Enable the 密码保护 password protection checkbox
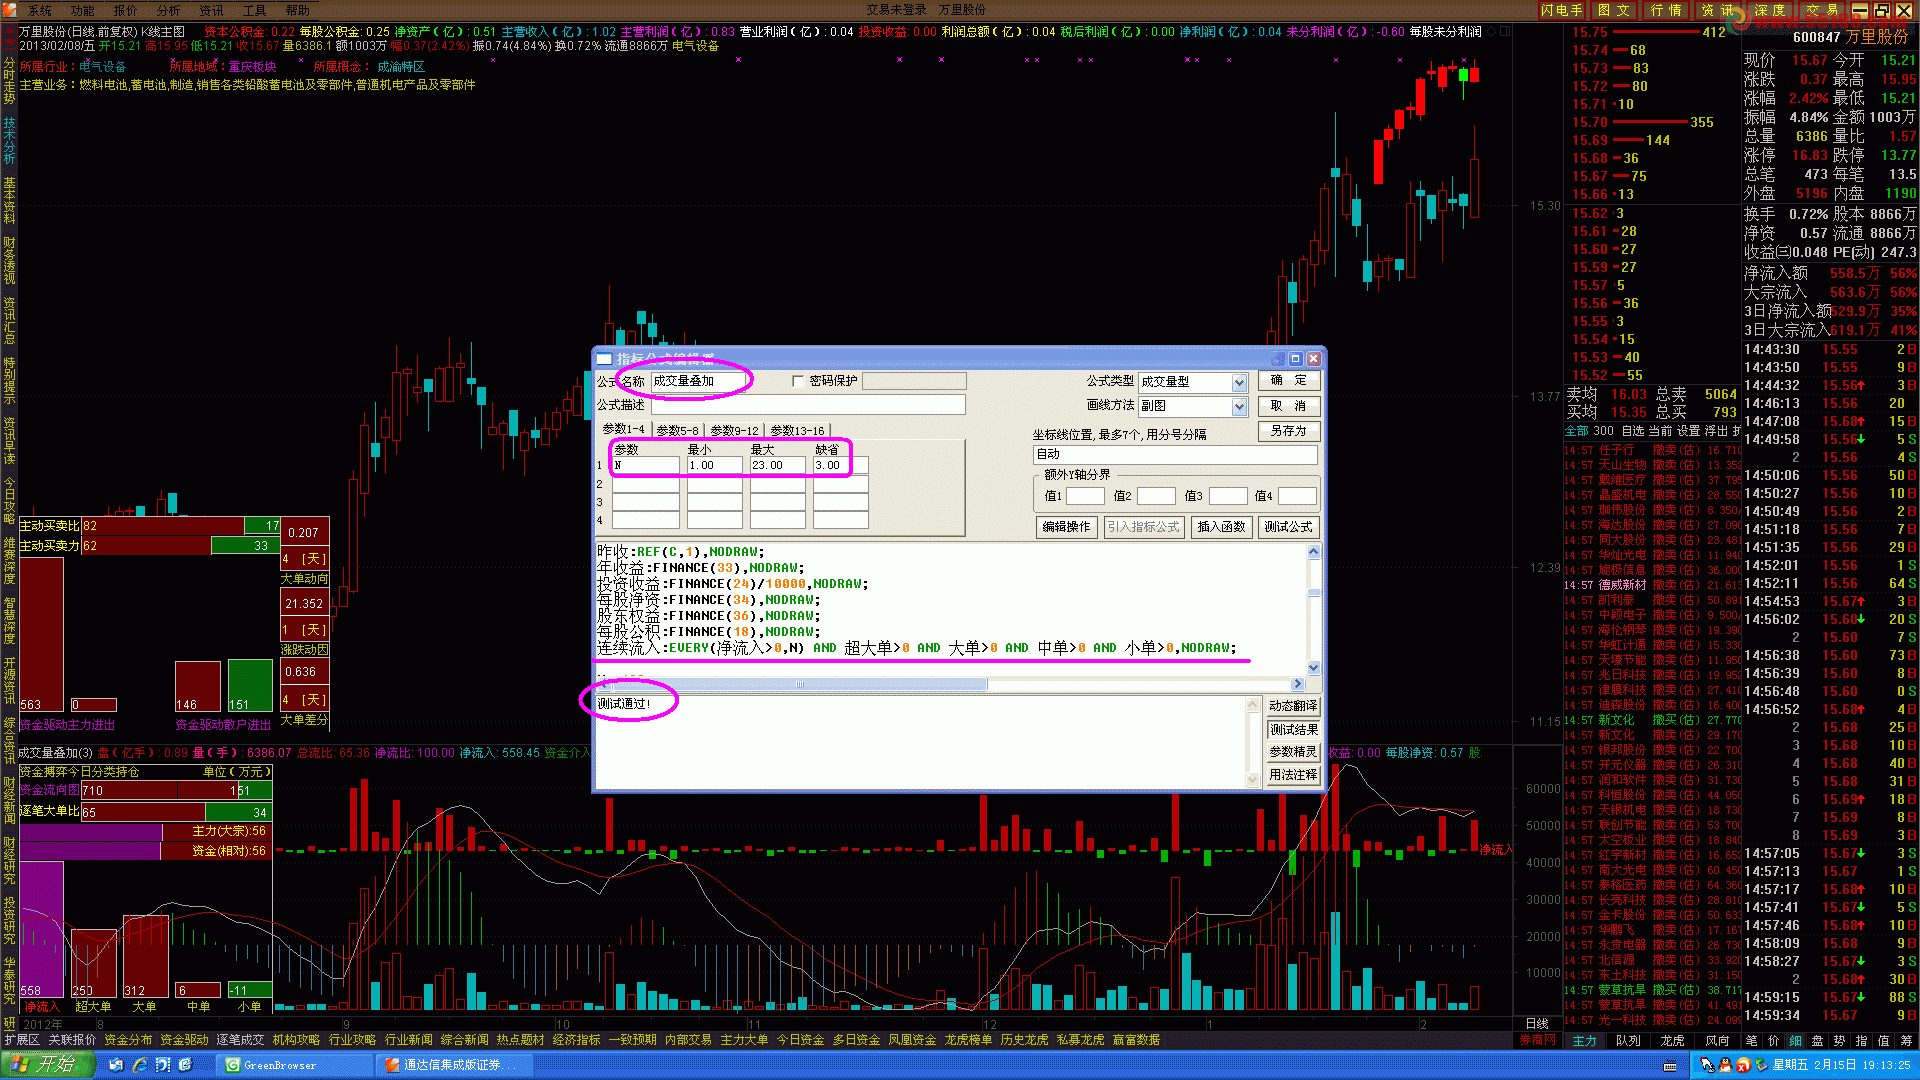 (x=798, y=381)
